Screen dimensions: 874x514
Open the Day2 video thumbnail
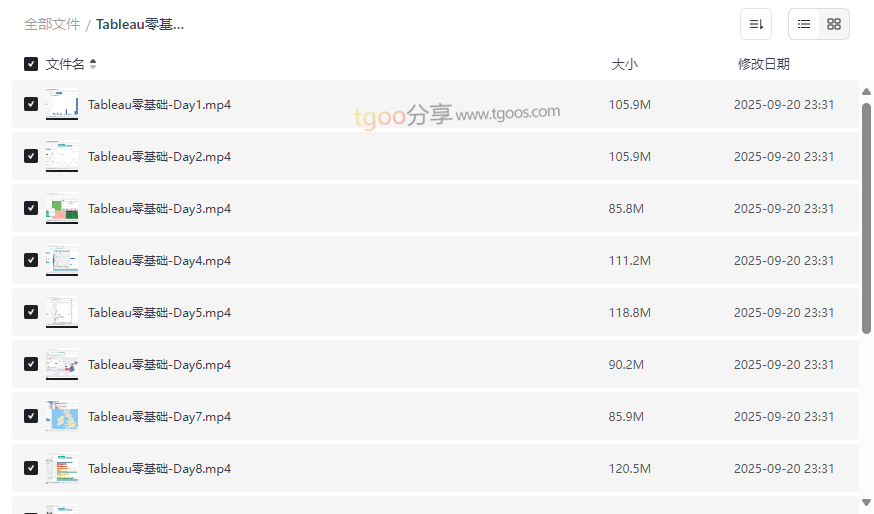pyautogui.click(x=62, y=156)
